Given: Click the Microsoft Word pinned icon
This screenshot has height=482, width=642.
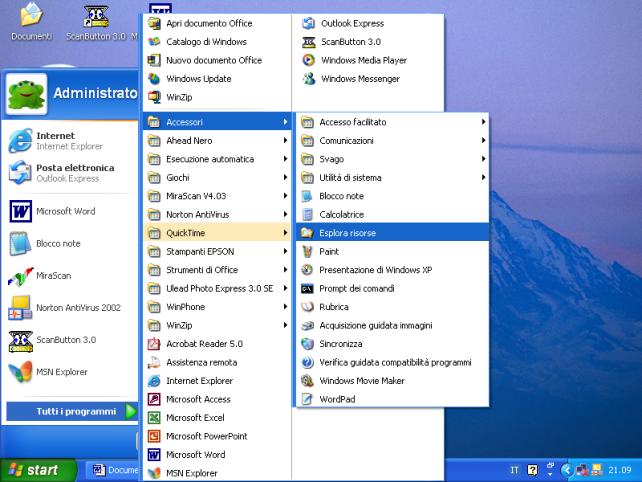Looking at the screenshot, I should tap(20, 211).
